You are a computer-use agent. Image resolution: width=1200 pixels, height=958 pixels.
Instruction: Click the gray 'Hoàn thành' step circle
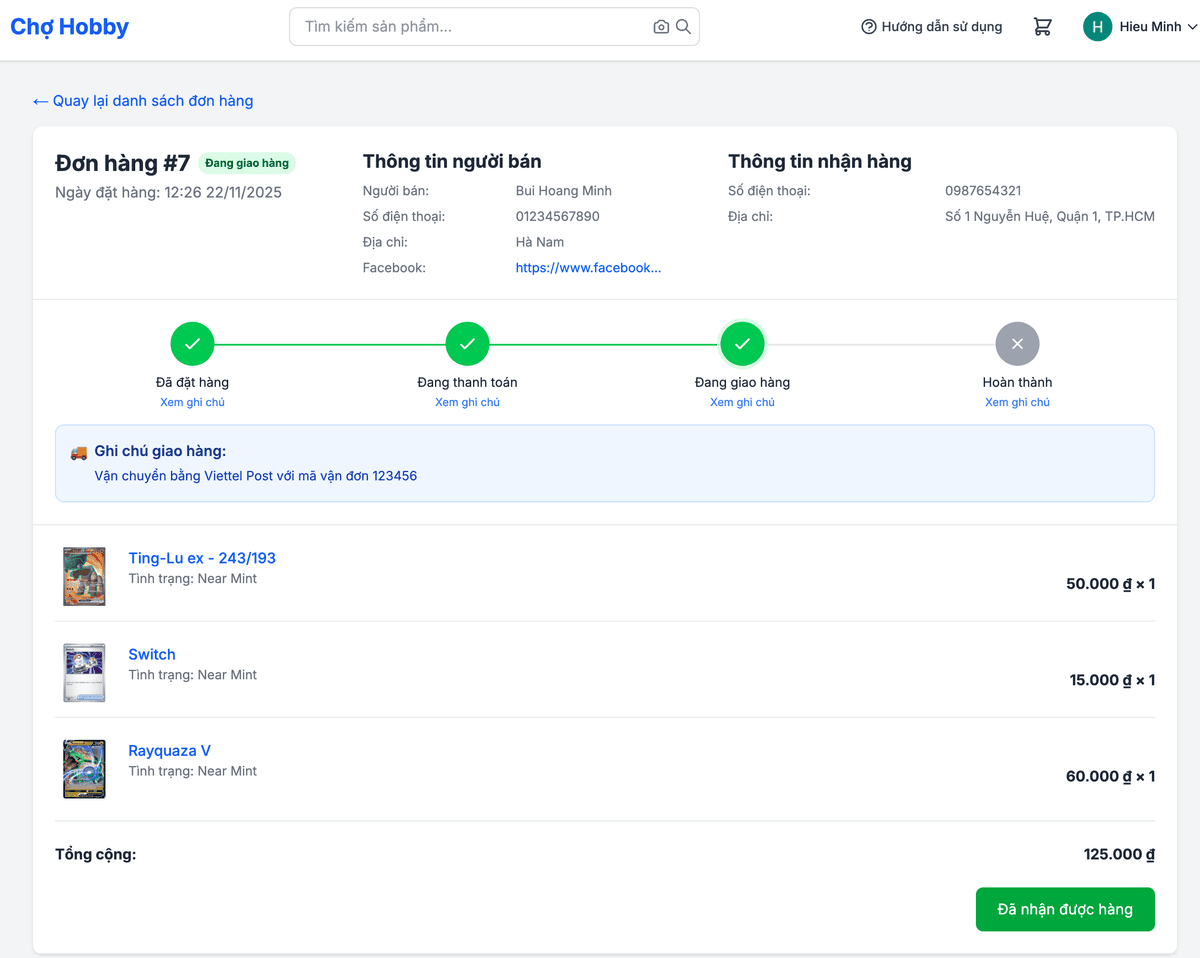[x=1017, y=344]
